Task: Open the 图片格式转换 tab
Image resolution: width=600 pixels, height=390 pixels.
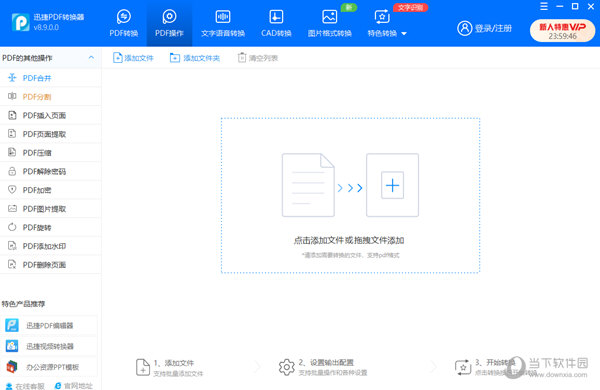Action: [x=329, y=24]
